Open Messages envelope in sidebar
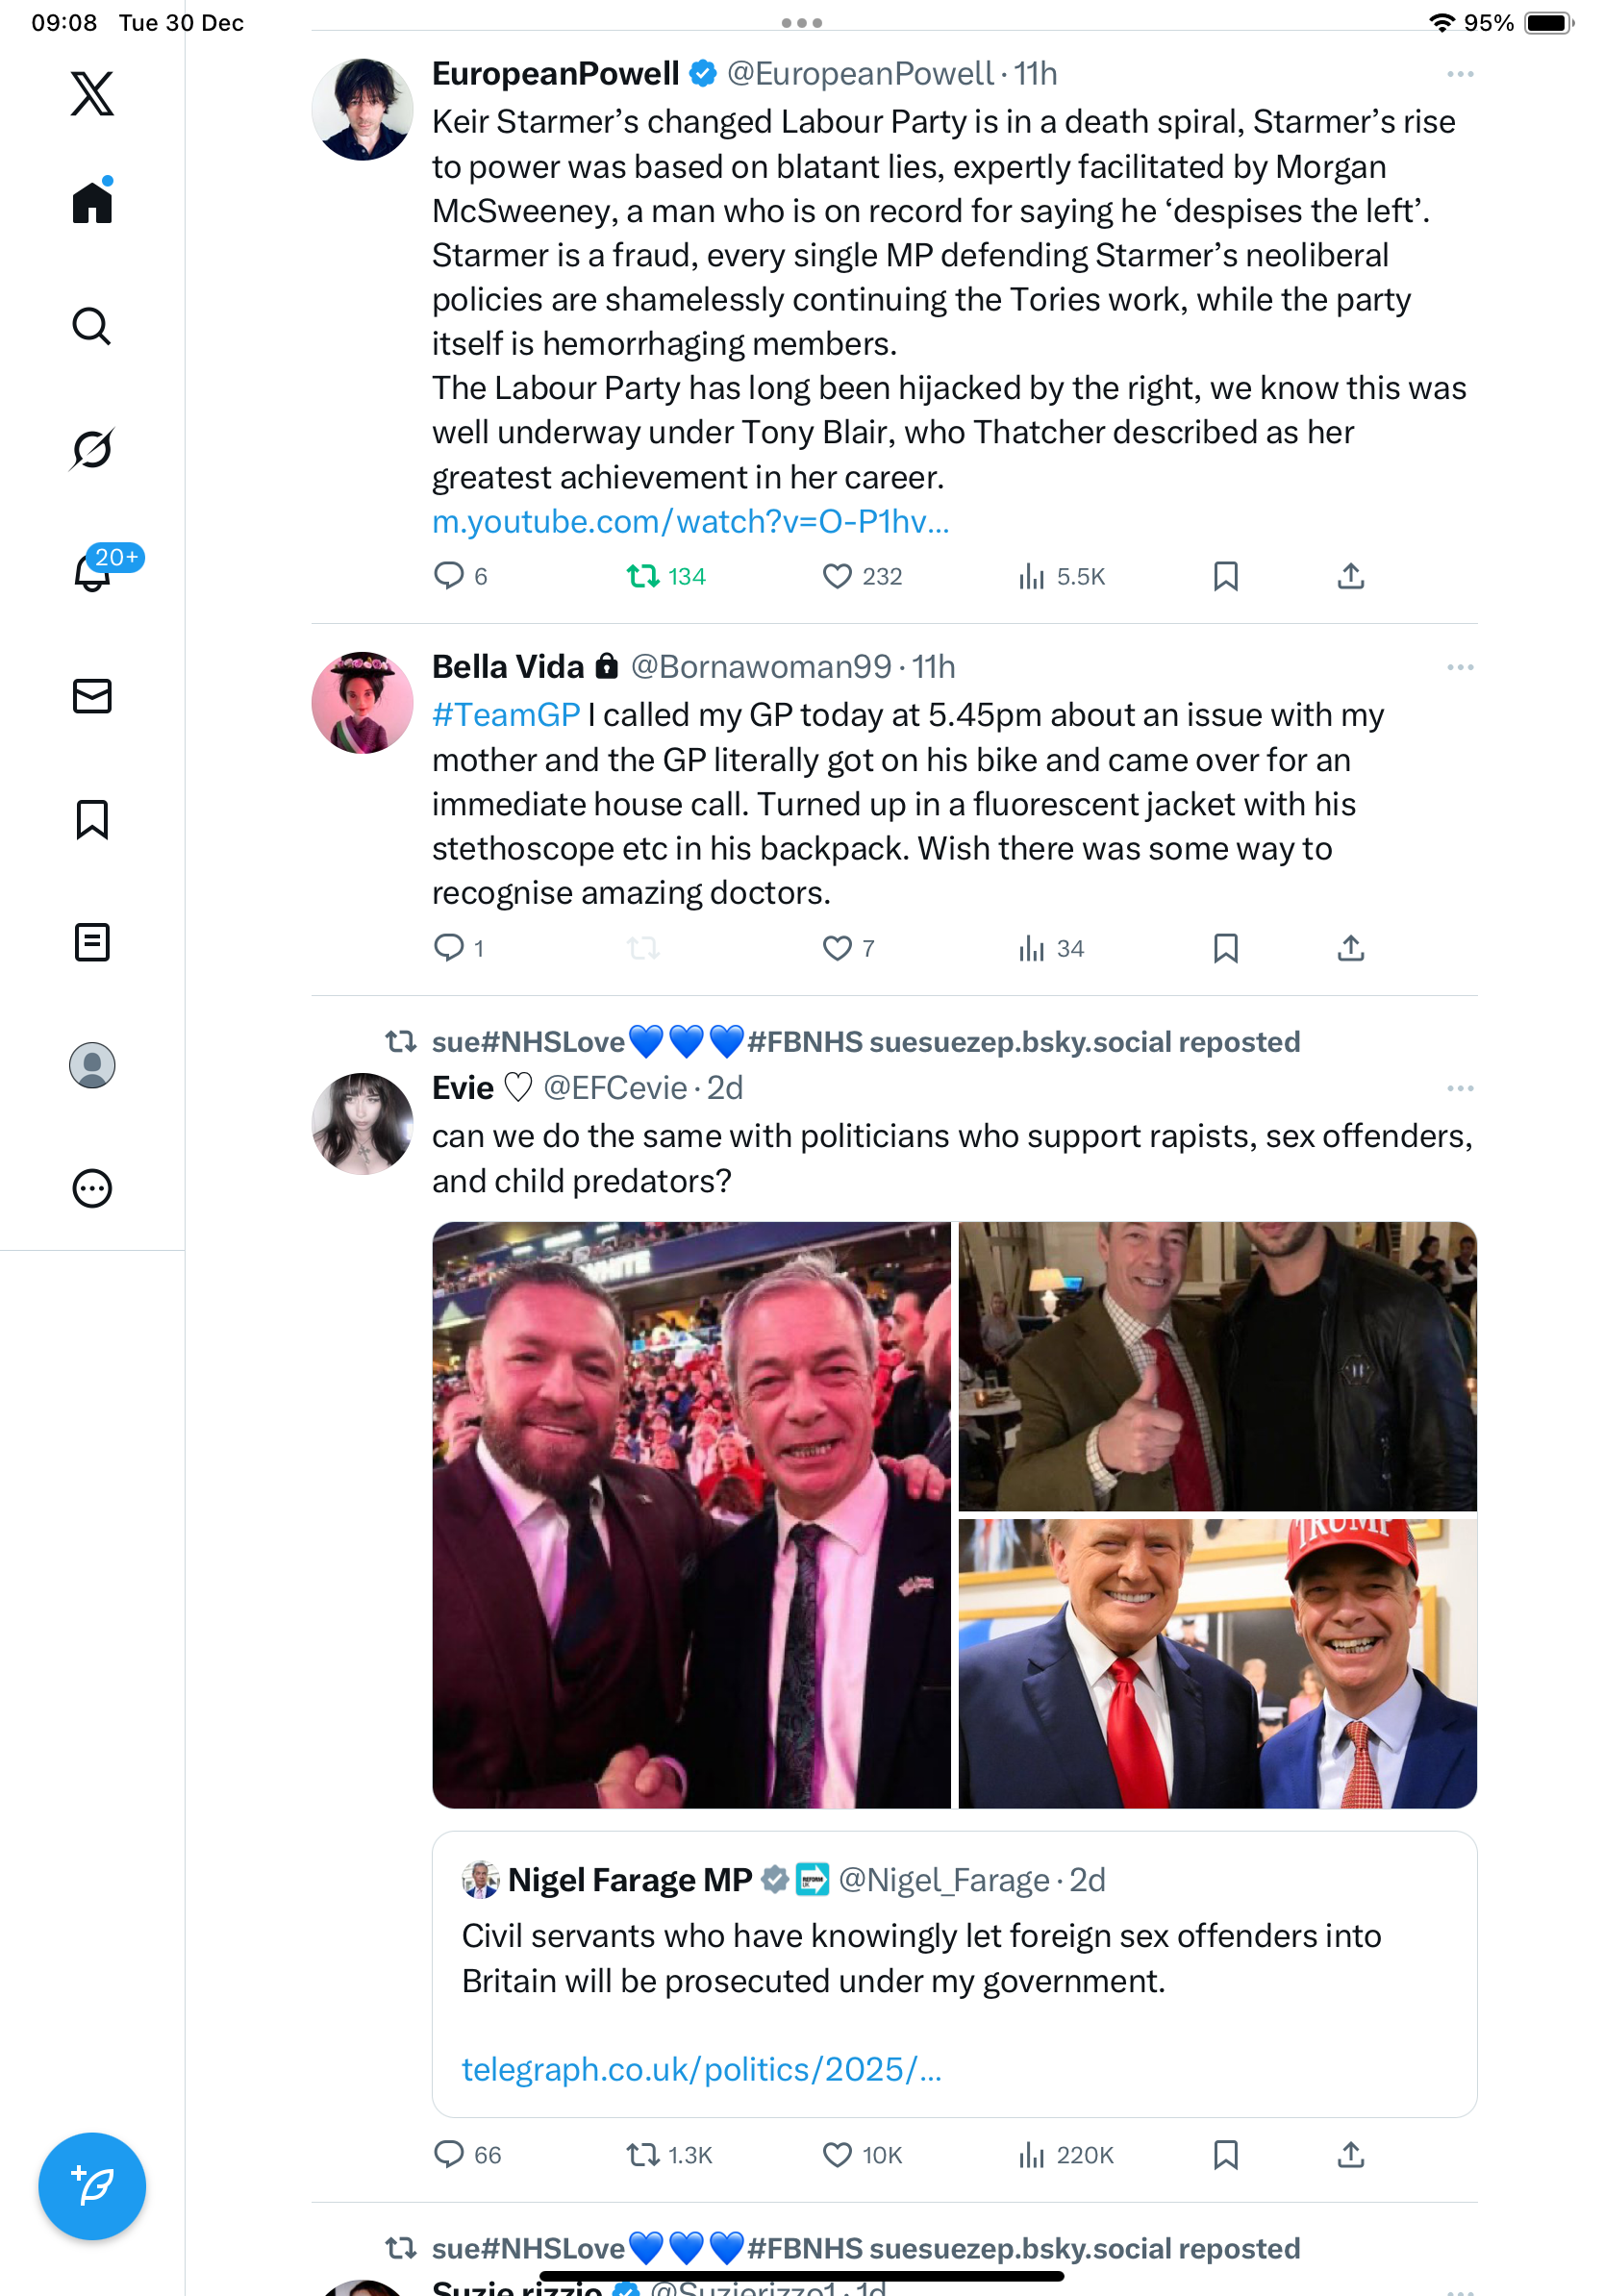This screenshot has height=2296, width=1604. [x=92, y=696]
